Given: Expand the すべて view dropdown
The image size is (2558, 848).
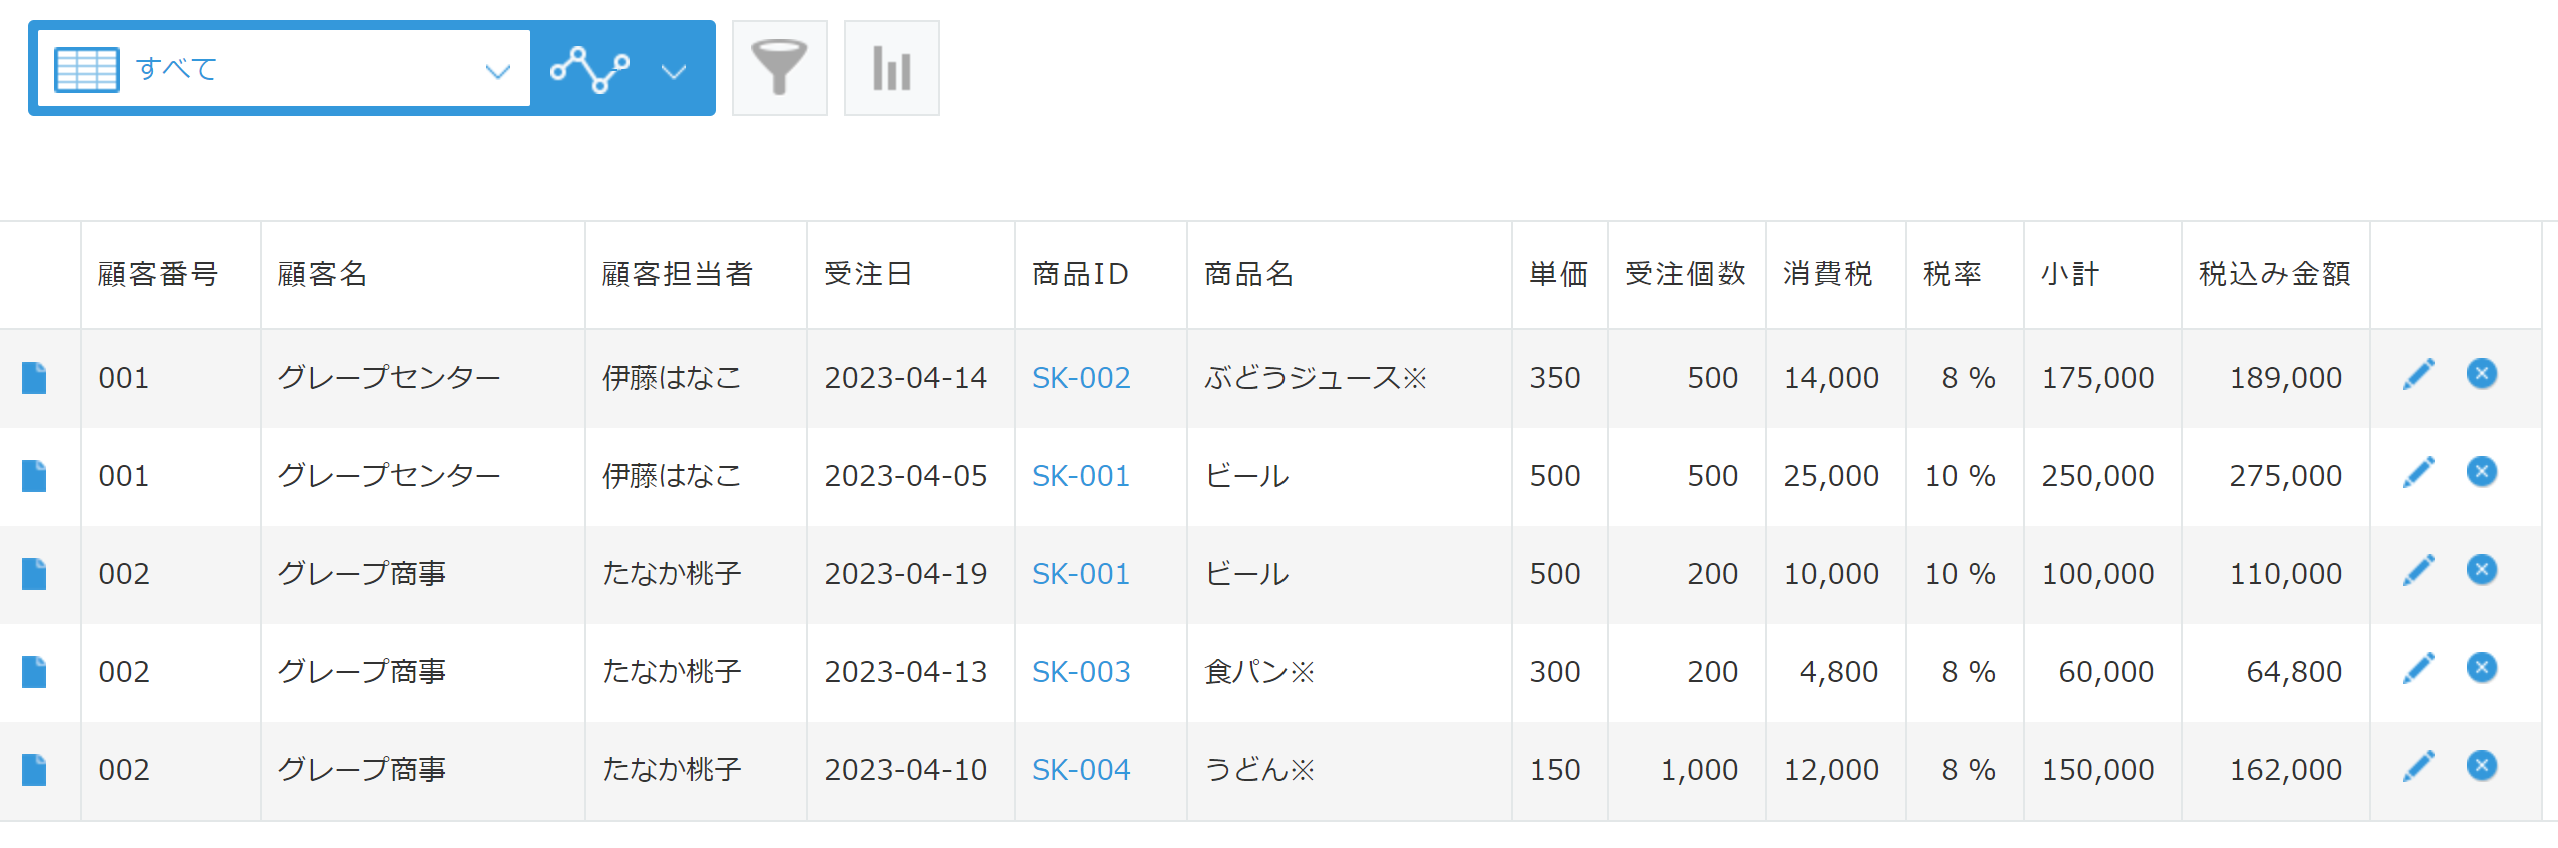Looking at the screenshot, I should tap(496, 70).
